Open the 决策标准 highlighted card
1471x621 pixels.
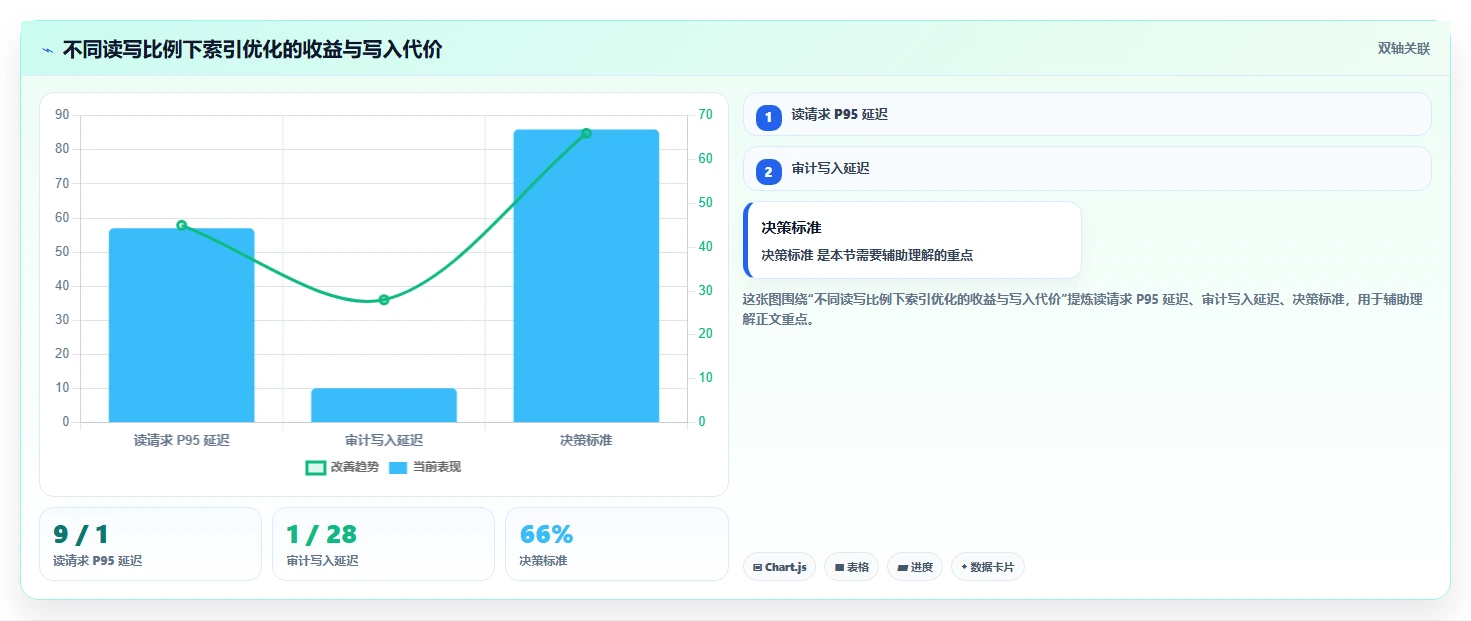[912, 240]
